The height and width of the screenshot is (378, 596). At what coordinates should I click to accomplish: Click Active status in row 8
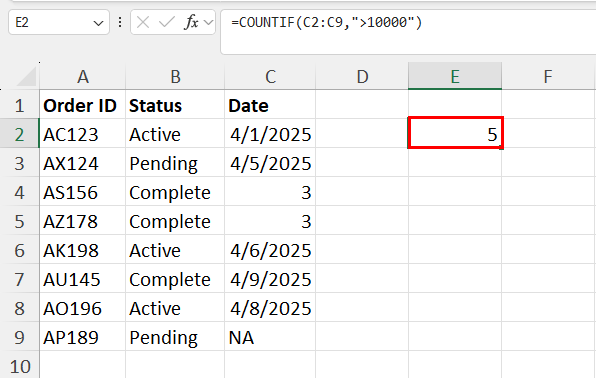tap(175, 308)
